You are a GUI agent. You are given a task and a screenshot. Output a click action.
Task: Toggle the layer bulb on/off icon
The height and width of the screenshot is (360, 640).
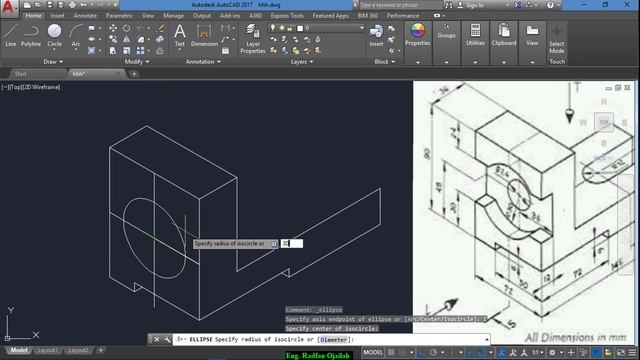pyautogui.click(x=273, y=28)
